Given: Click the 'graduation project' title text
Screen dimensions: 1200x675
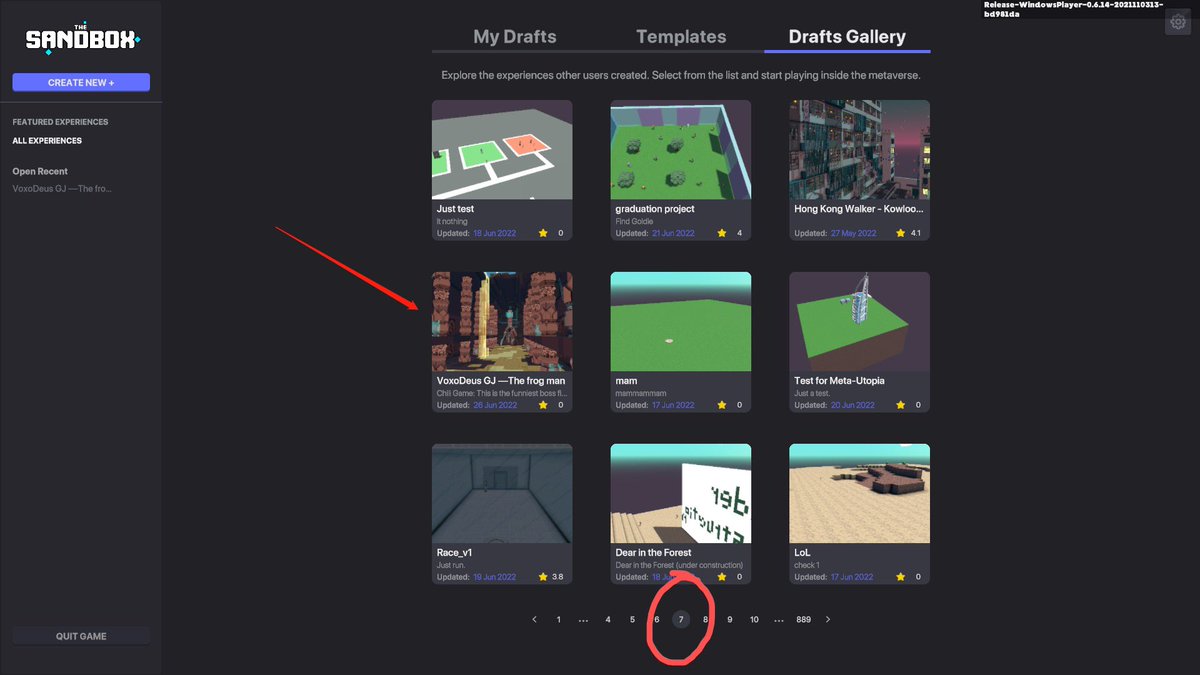Looking at the screenshot, I should 655,209.
